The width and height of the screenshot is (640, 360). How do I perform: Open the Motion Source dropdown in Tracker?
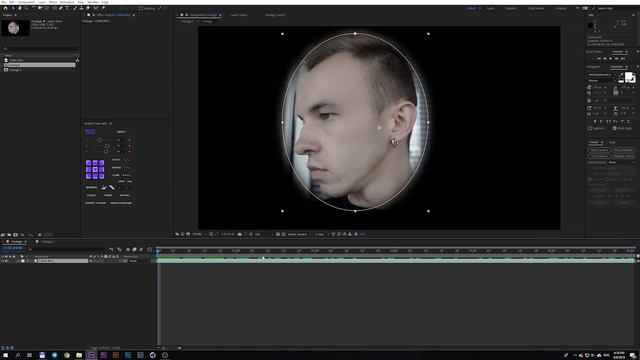click(x=621, y=162)
